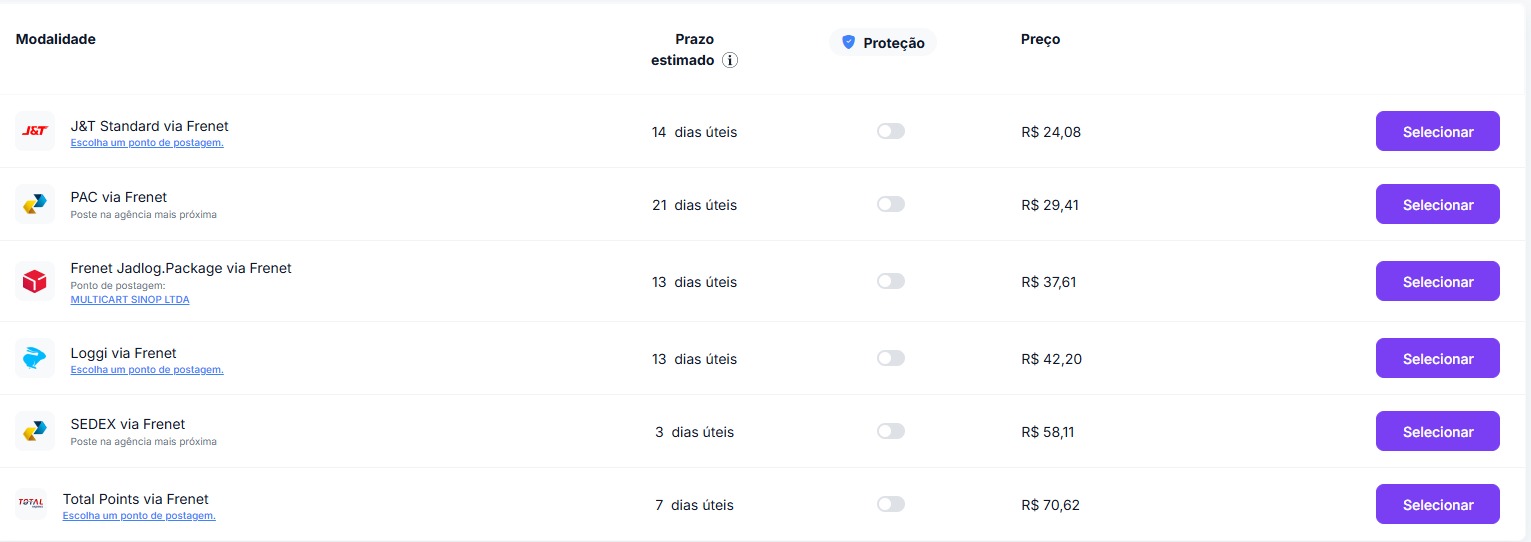
Task: Toggle protection for SEDEX via Frenet
Action: [890, 431]
